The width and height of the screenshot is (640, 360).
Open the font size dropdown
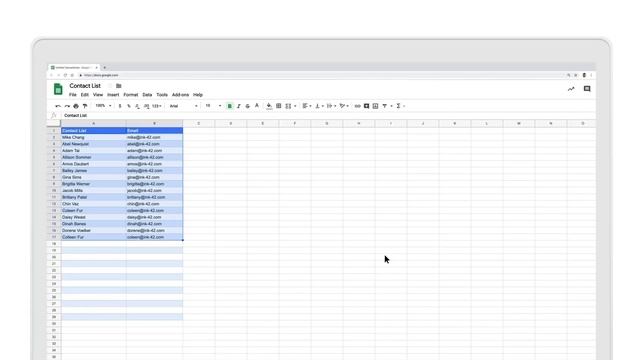point(213,106)
